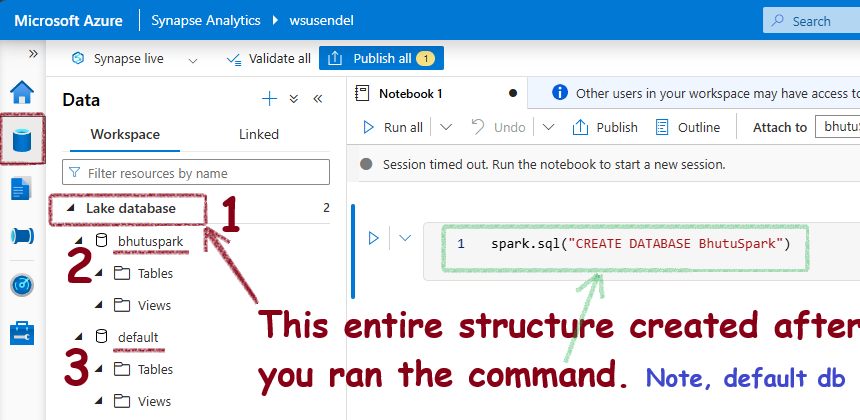Image resolution: width=860 pixels, height=420 pixels.
Task: Open the Manage hub toolbox icon
Action: [x=22, y=333]
